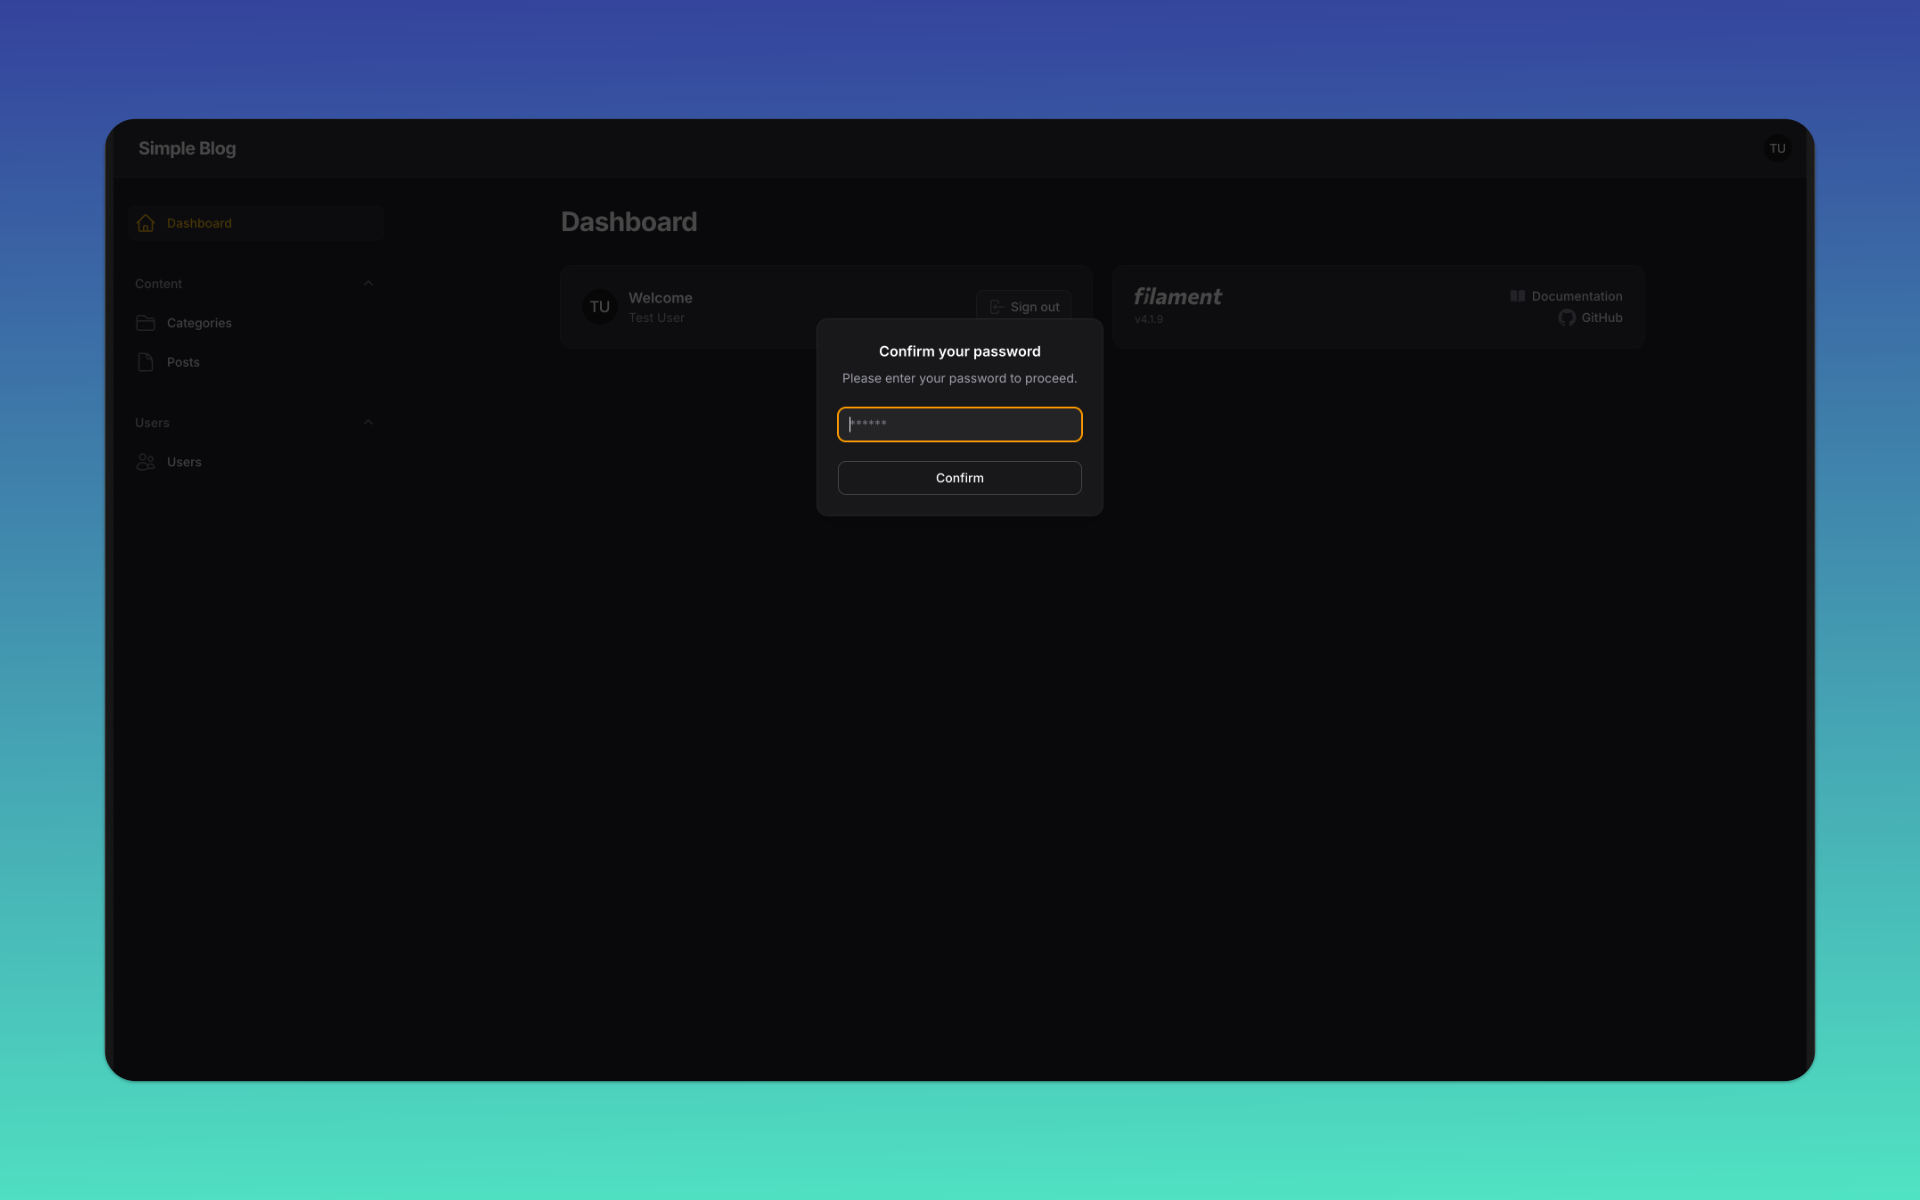Collapse the Users navigation group
This screenshot has width=1920, height=1200.
tap(368, 422)
